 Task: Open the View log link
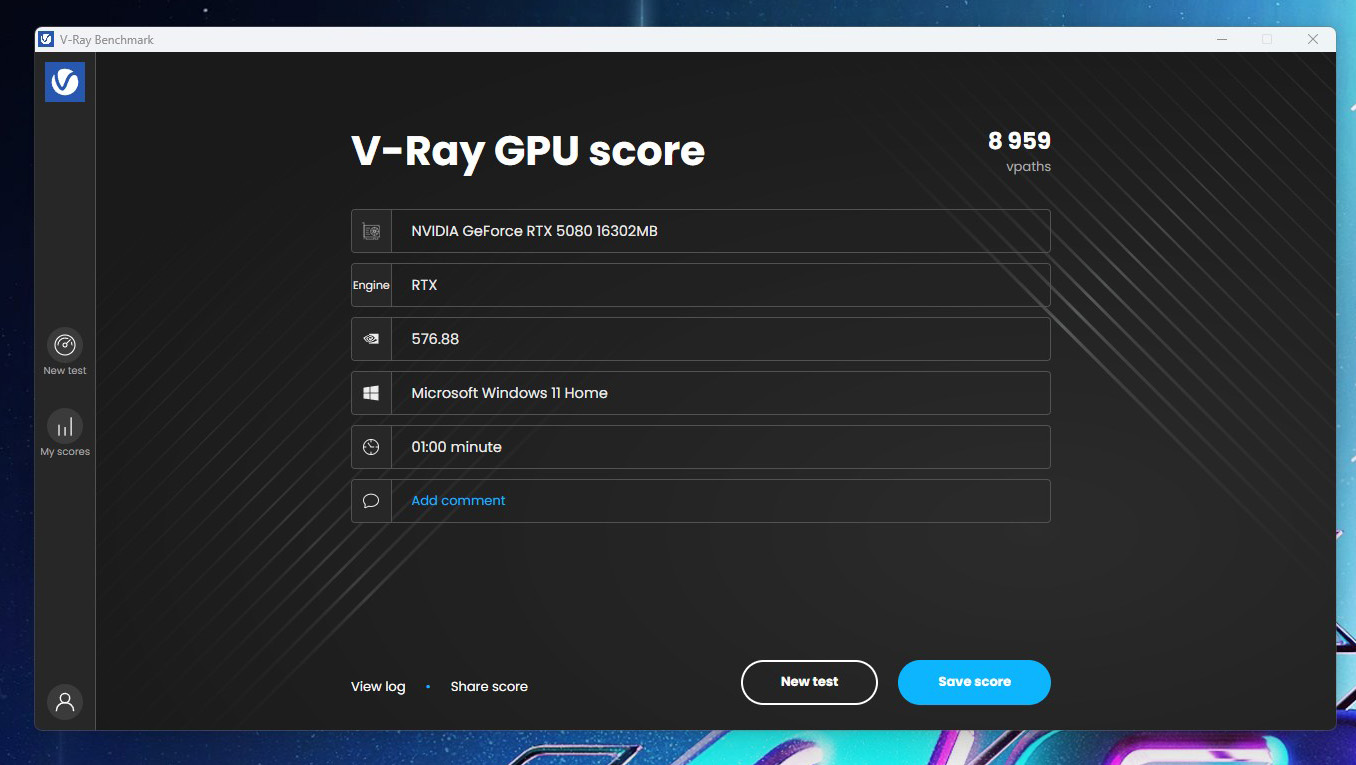pos(378,687)
